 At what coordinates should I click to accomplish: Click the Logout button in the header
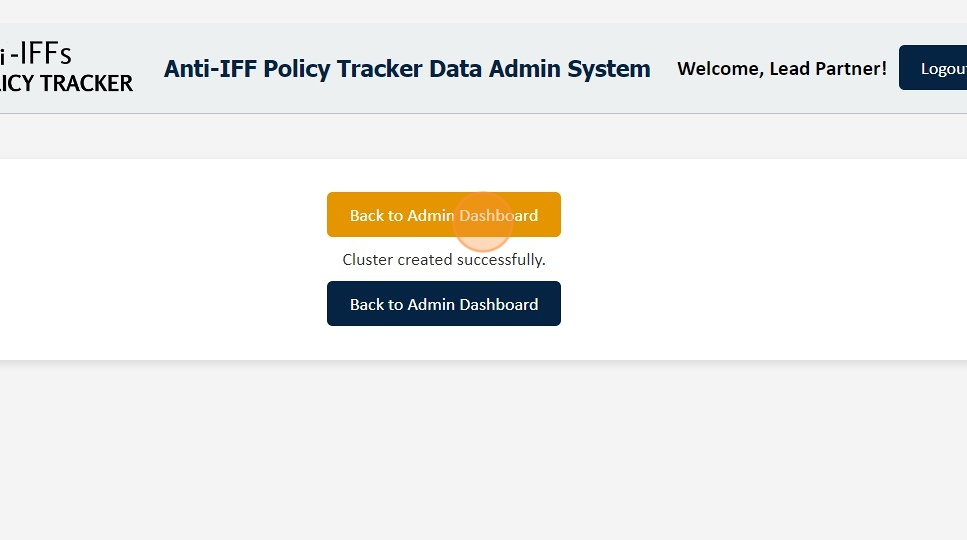click(x=935, y=68)
